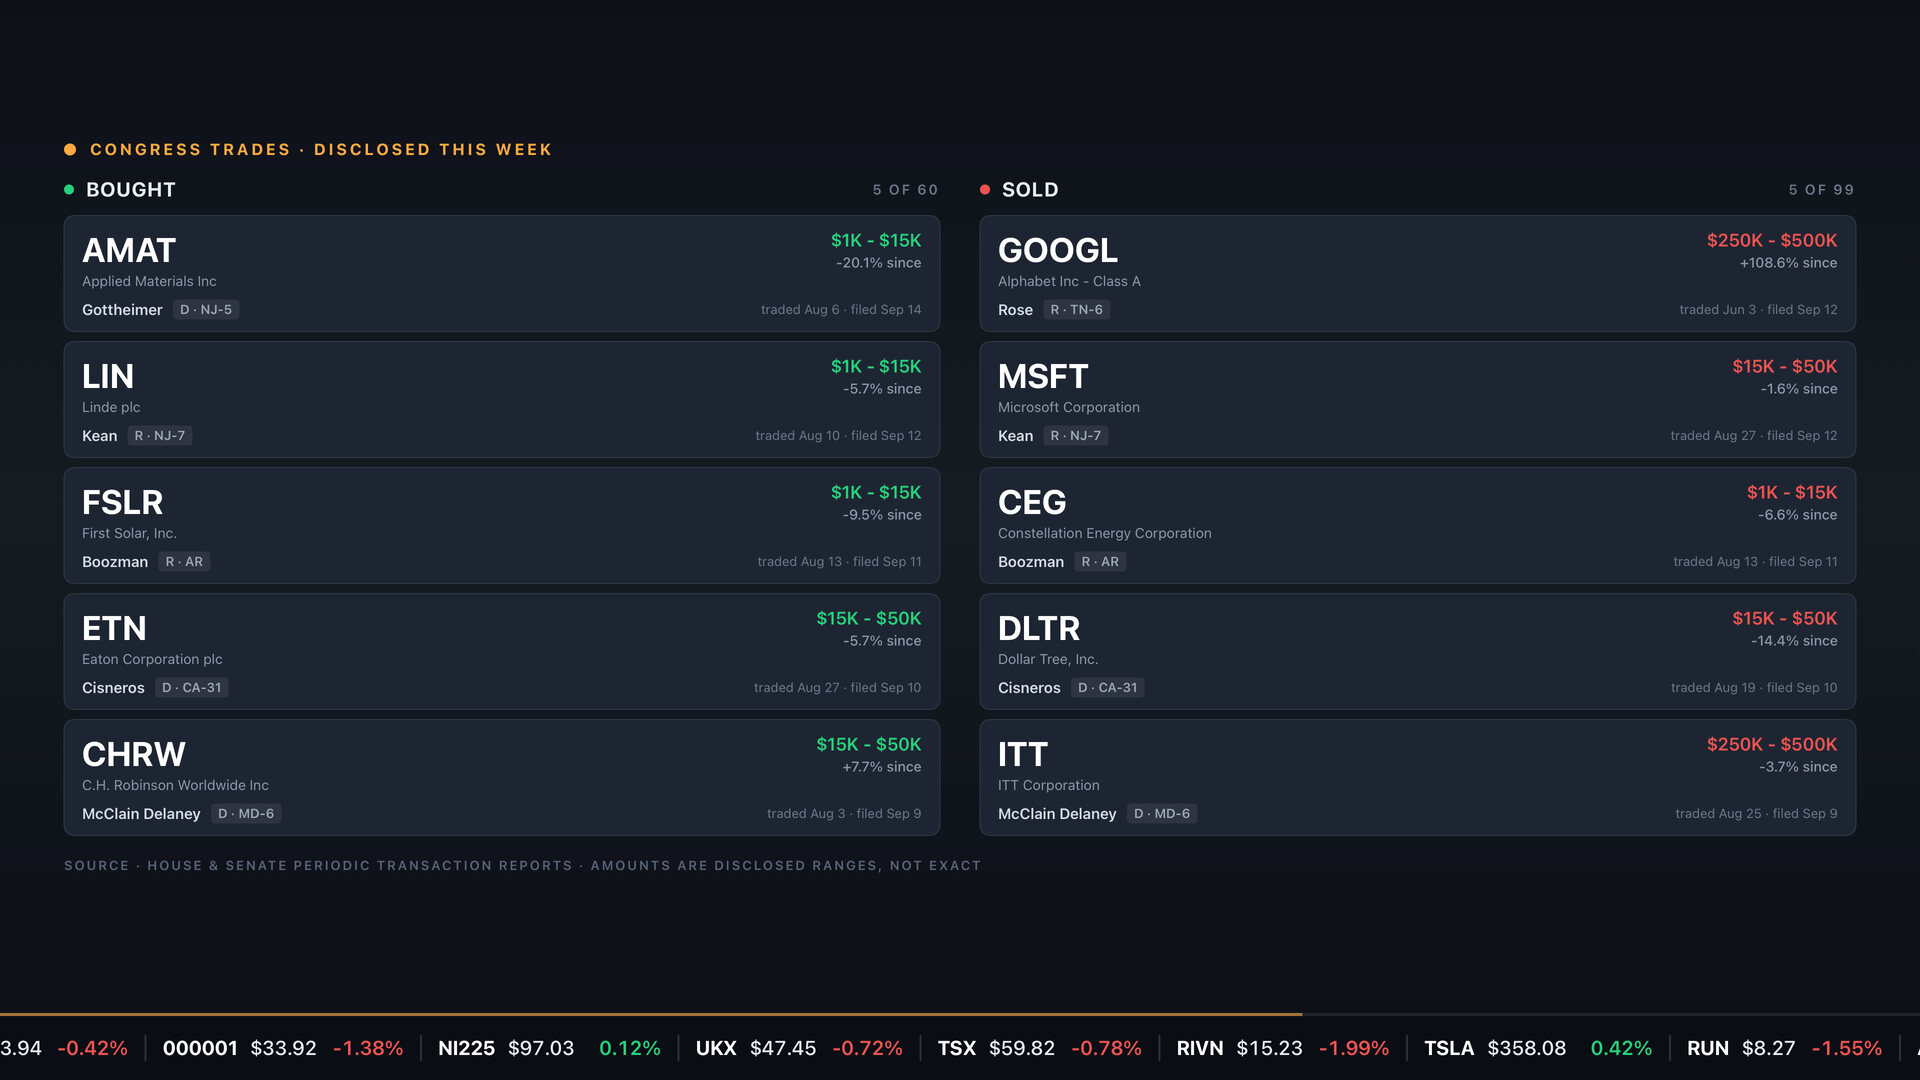Image resolution: width=1920 pixels, height=1080 pixels.
Task: Click the RIVN ticker in bottom tape
Action: click(1200, 1048)
